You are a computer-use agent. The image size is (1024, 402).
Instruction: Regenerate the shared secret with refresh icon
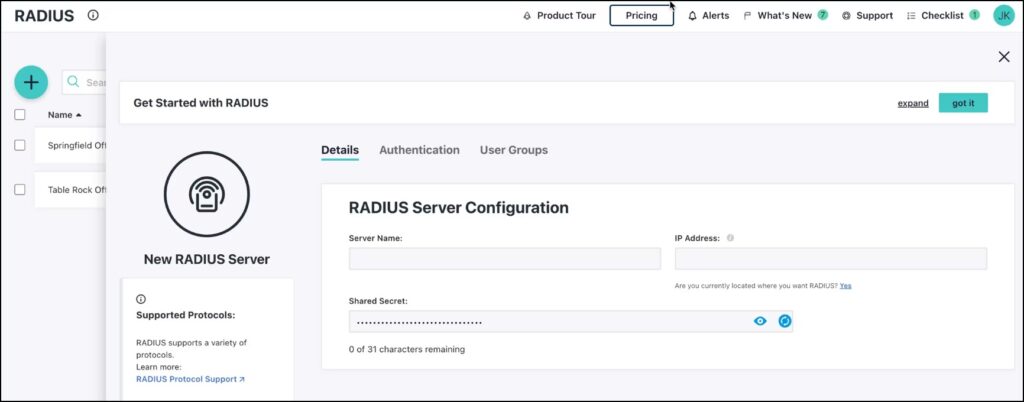click(x=784, y=321)
